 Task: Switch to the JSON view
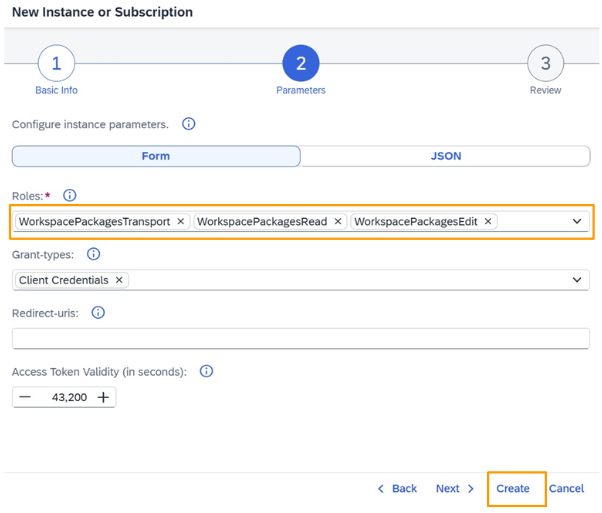(445, 156)
